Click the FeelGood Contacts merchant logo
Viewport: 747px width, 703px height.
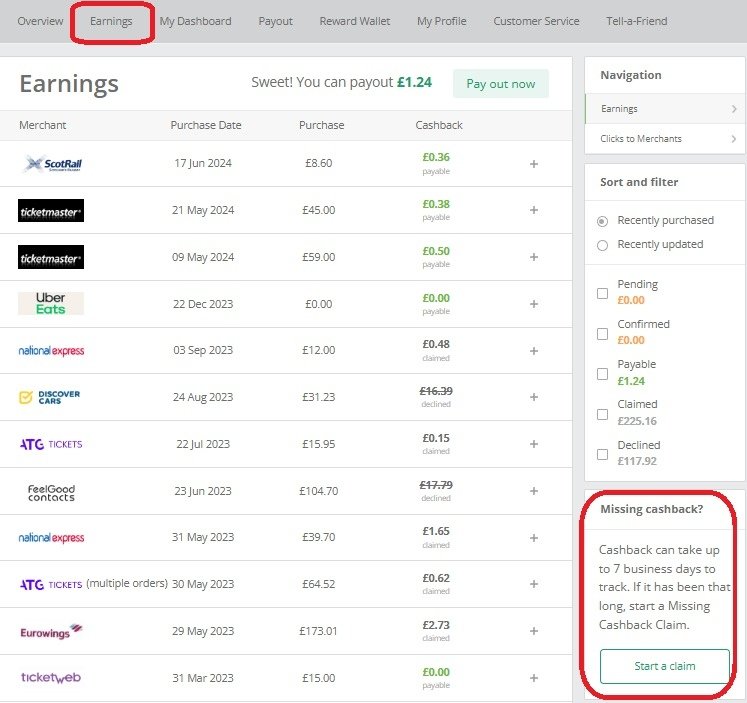[51, 493]
